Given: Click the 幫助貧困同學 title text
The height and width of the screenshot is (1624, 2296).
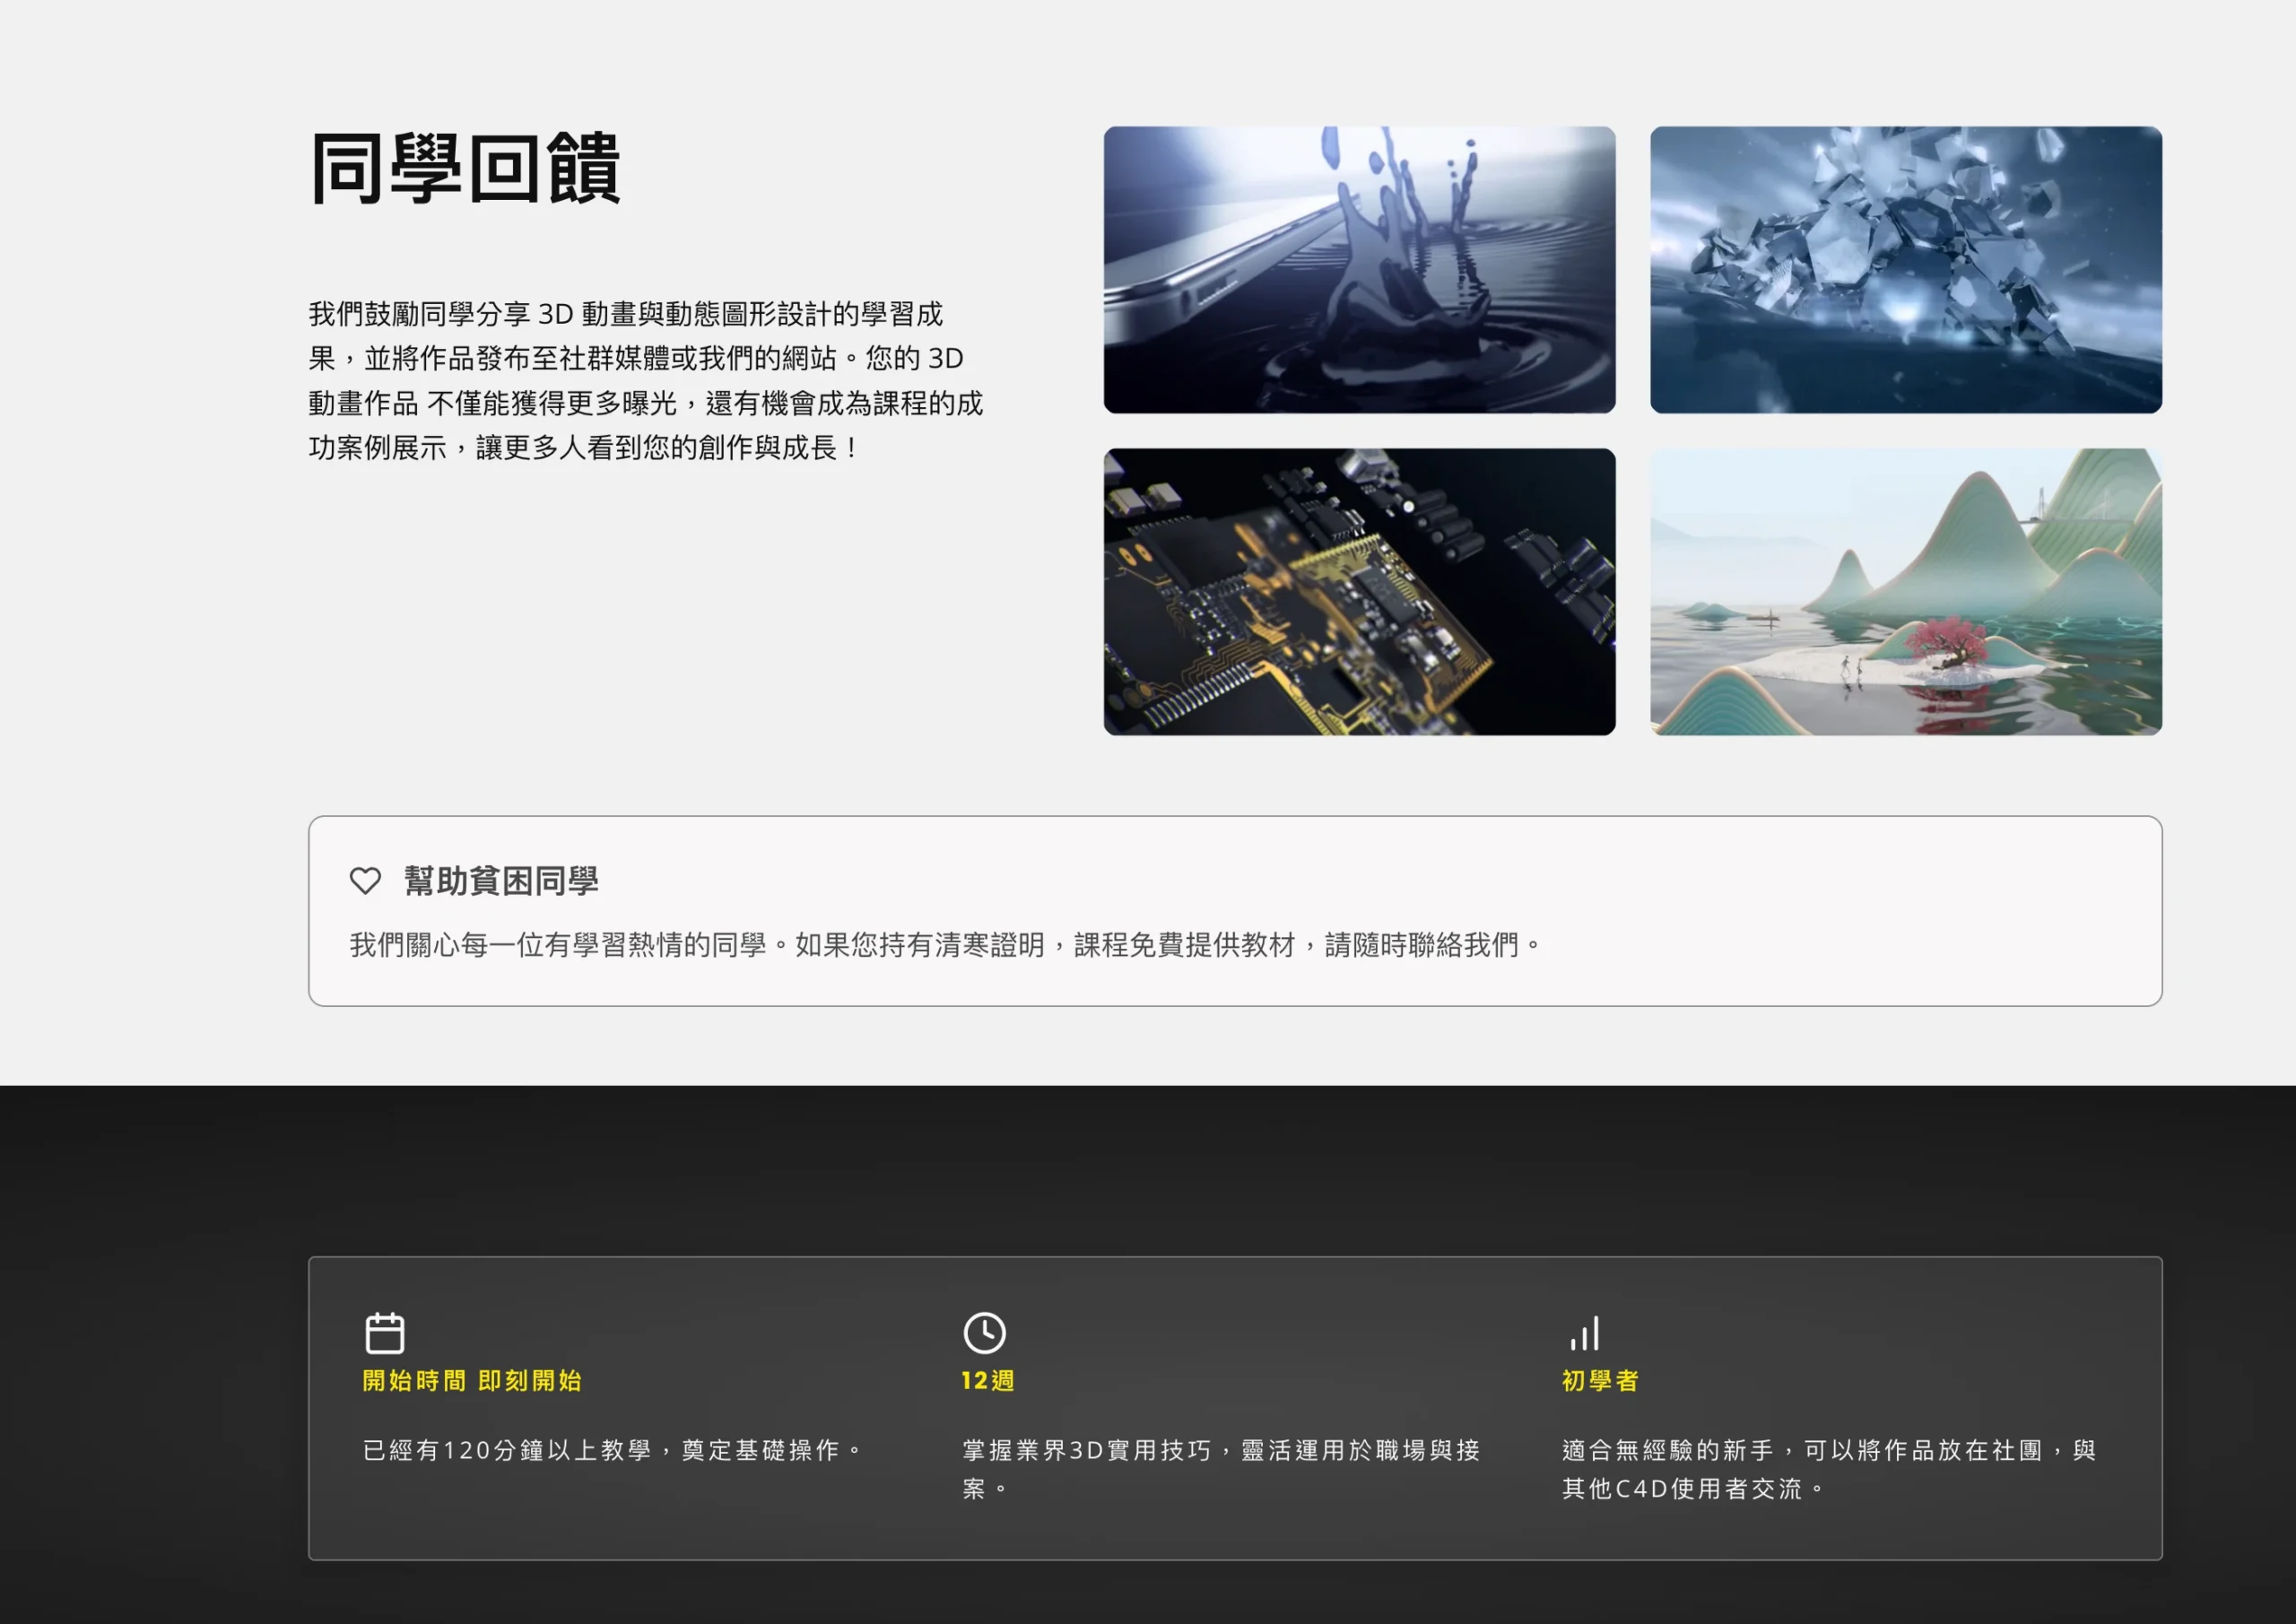Looking at the screenshot, I should tap(501, 881).
